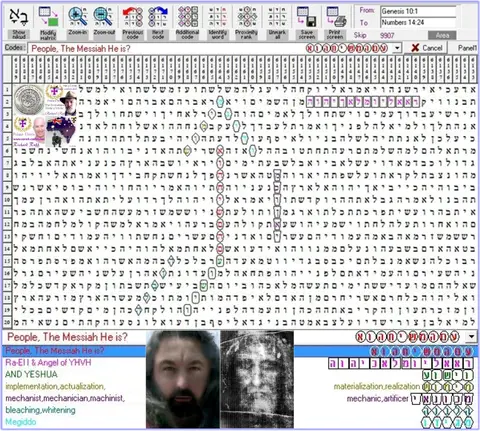Click the Modify matrix icon

tap(48, 17)
